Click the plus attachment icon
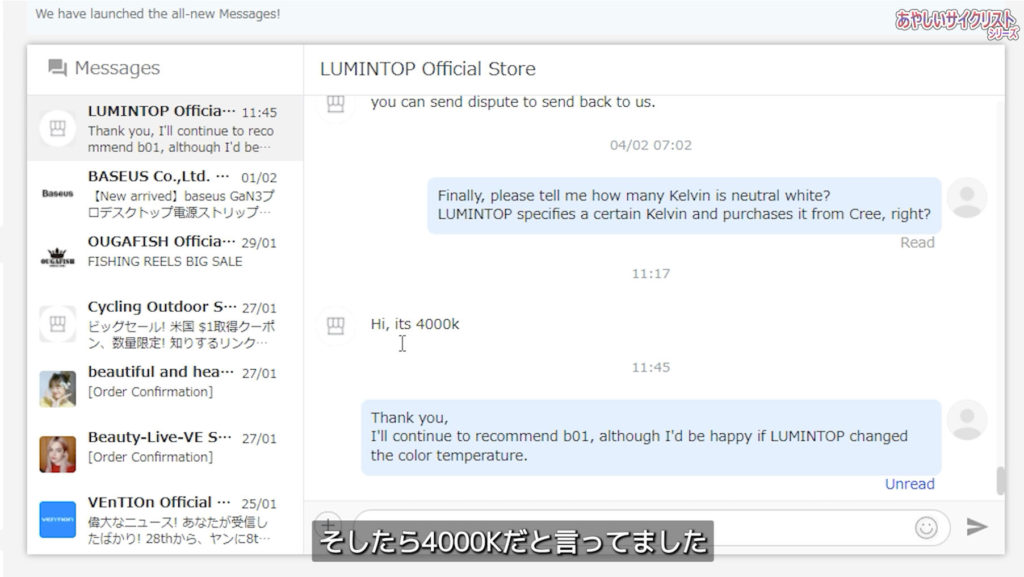The width and height of the screenshot is (1024, 577). [x=328, y=524]
